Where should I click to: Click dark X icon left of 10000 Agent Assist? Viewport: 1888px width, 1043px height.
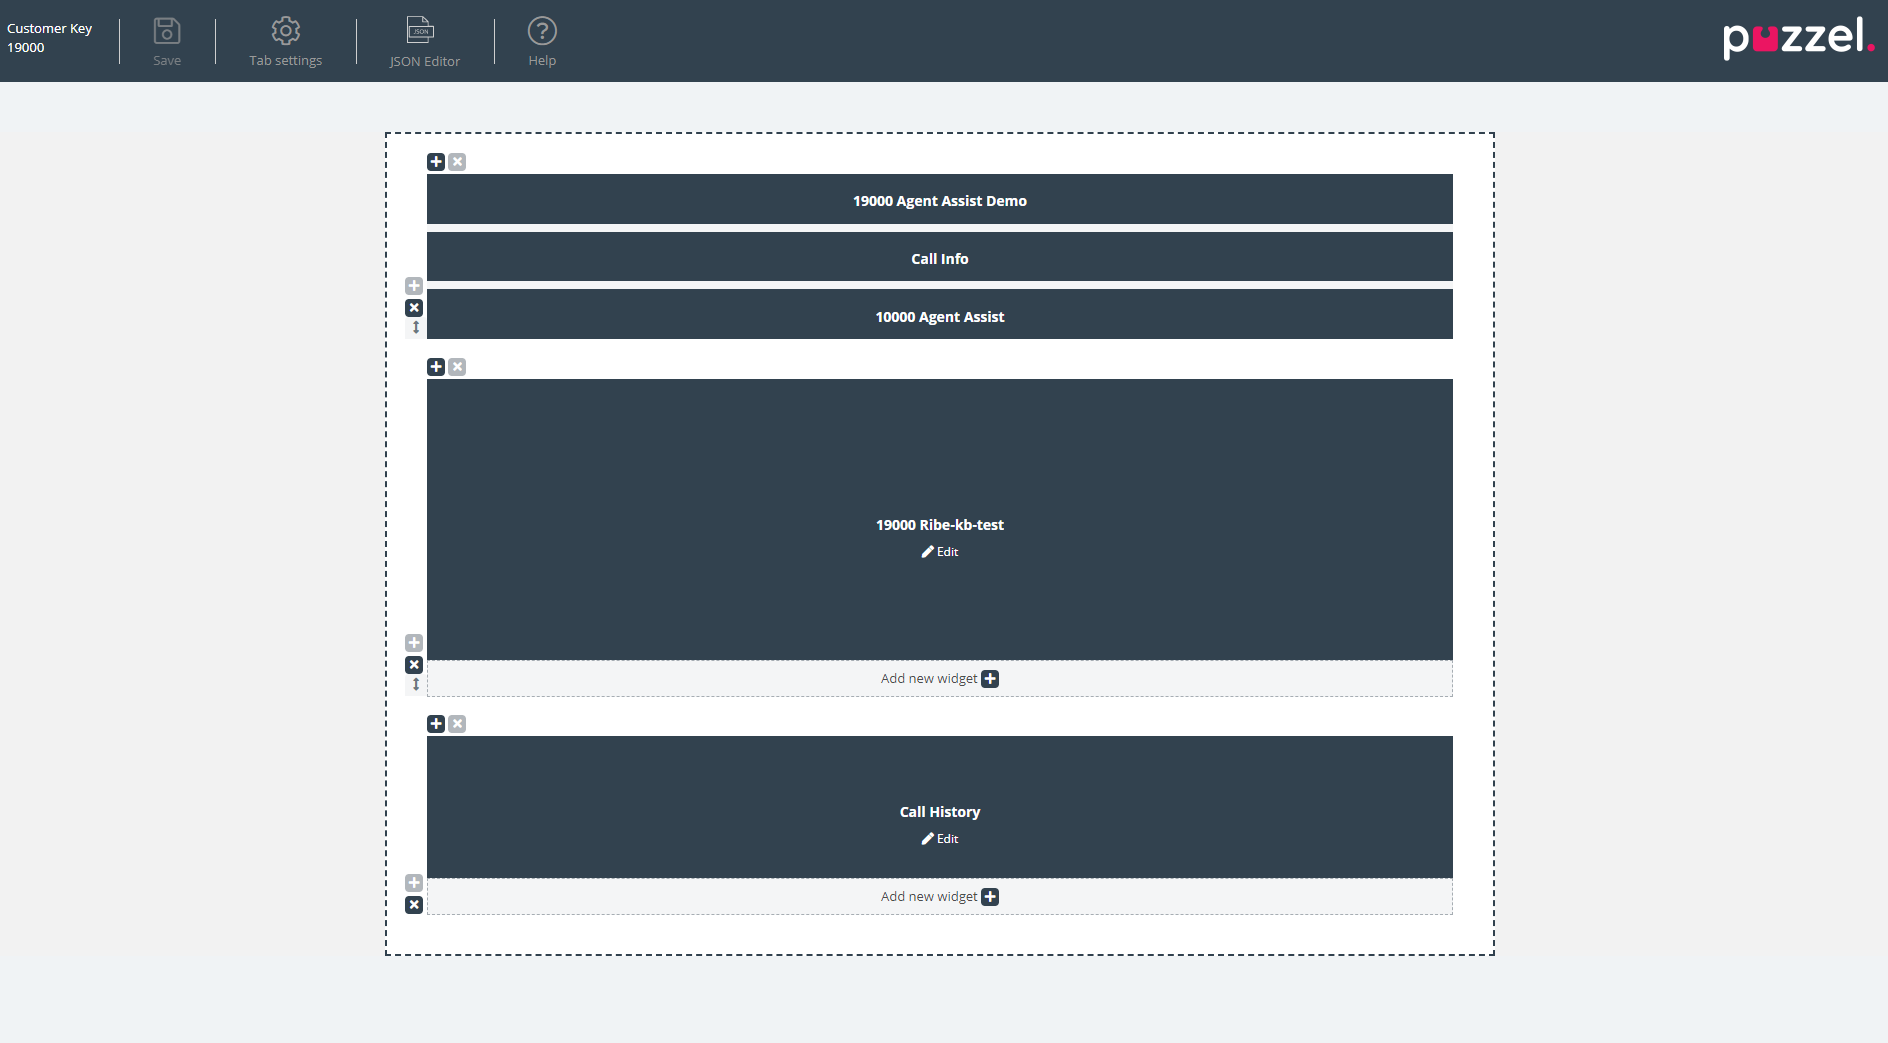[x=414, y=308]
